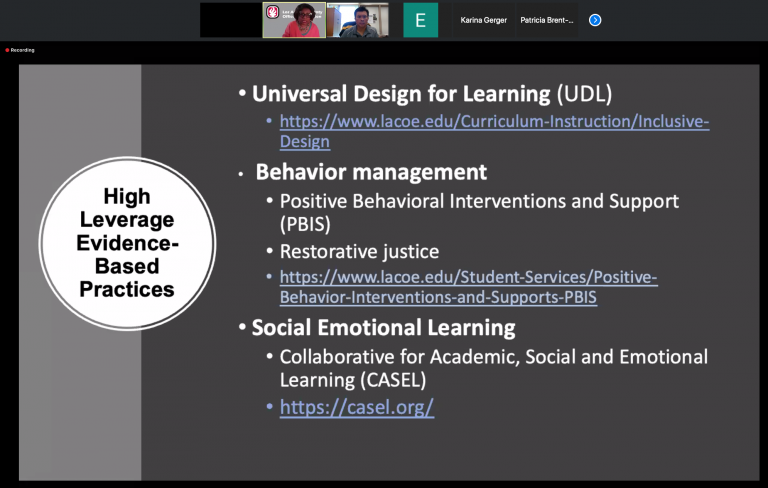Screen dimensions: 768x488
Task: Select the video thumbnail of man in yellow shirt
Action: pyautogui.click(x=358, y=20)
